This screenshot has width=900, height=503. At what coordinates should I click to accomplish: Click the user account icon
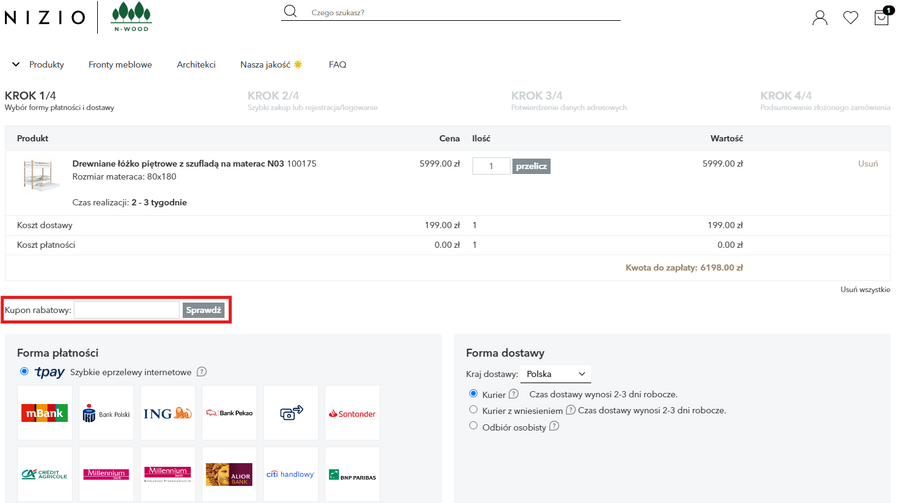[x=820, y=17]
